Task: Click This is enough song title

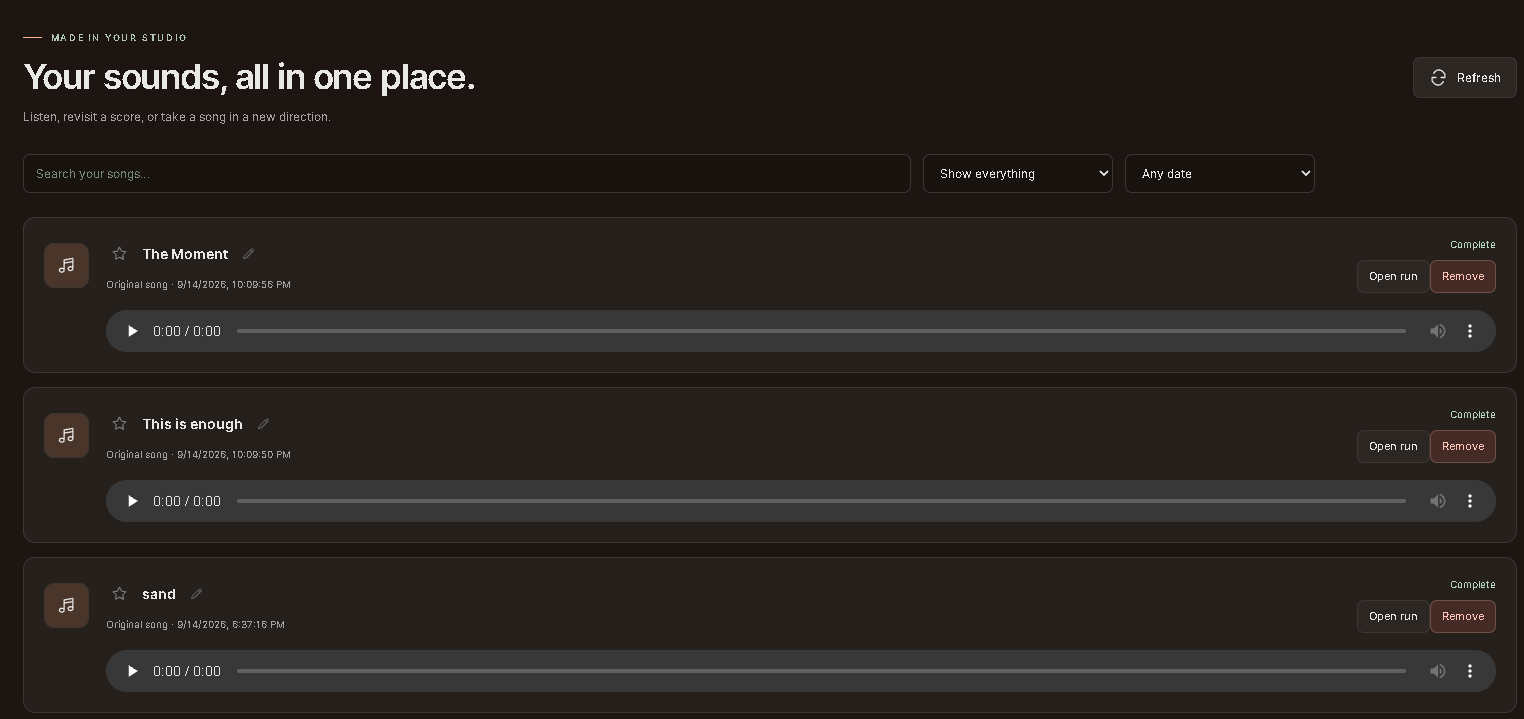Action: [192, 424]
